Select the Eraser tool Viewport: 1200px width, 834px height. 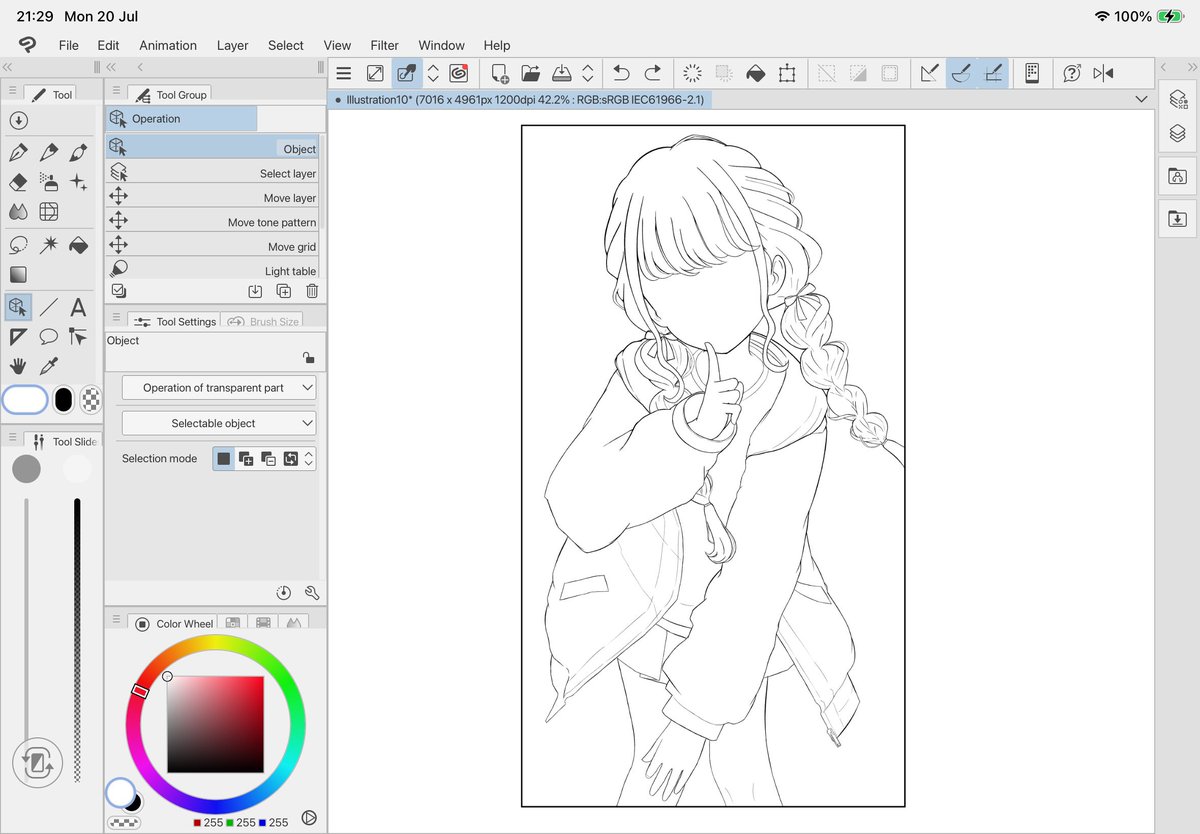click(18, 182)
